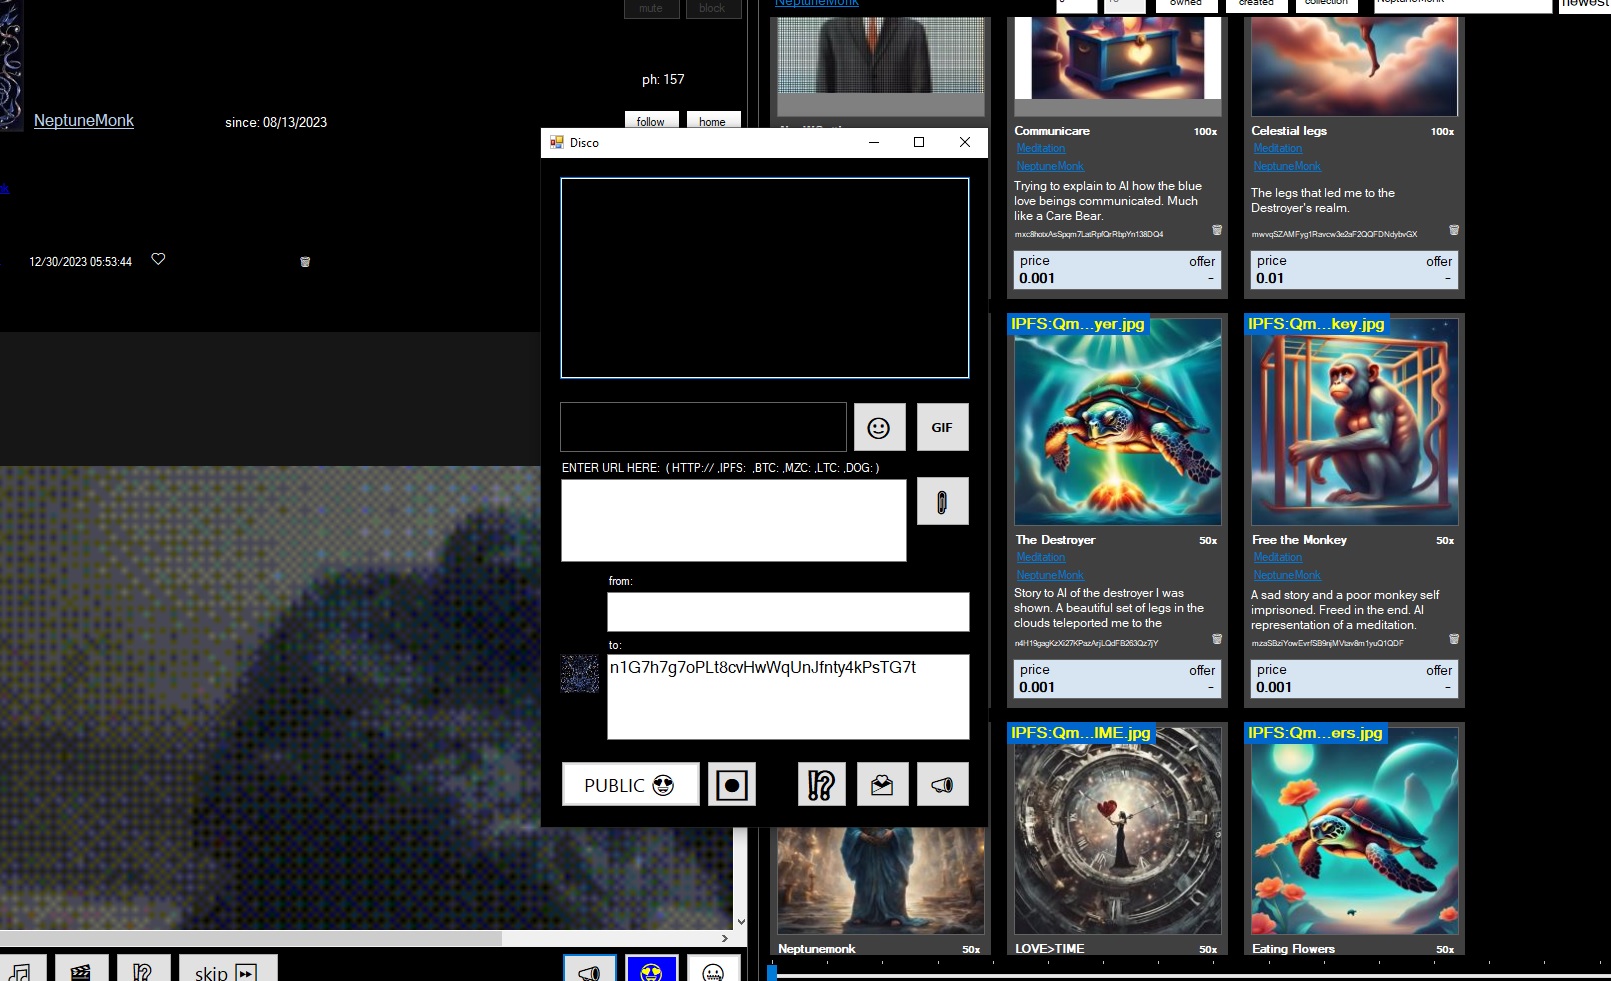
Task: Click the clapperboard video icon
Action: [x=81, y=971]
